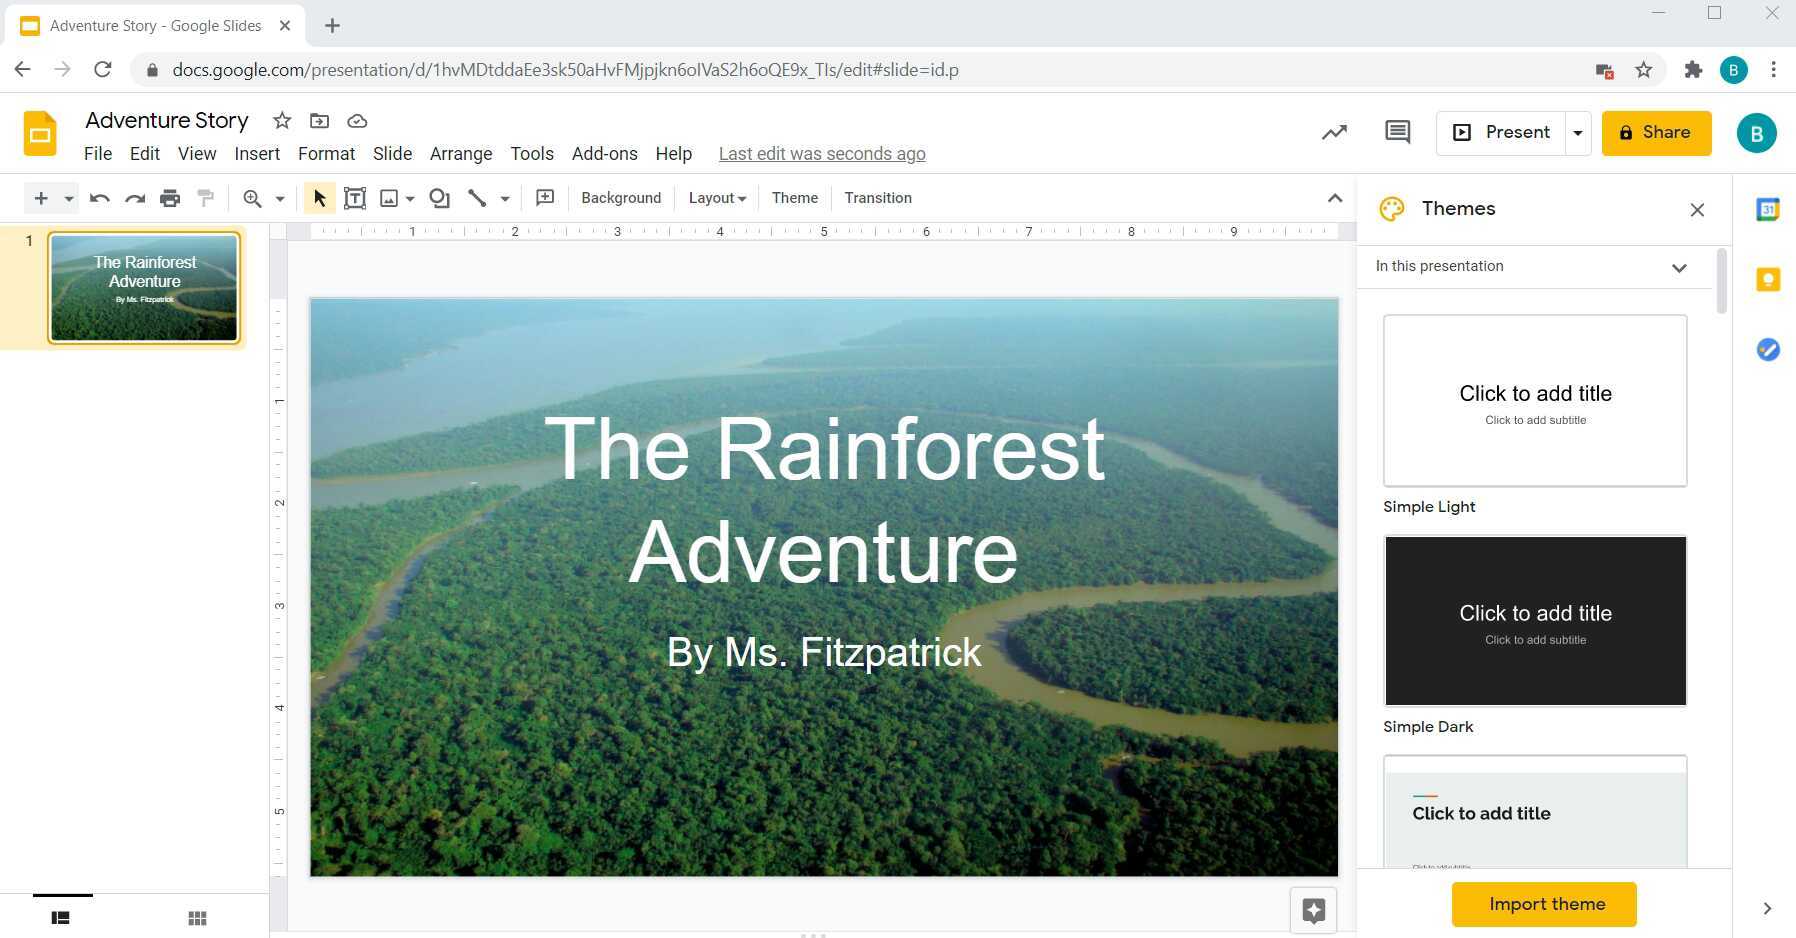
Task: Open the Layout dropdown
Action: pyautogui.click(x=716, y=198)
